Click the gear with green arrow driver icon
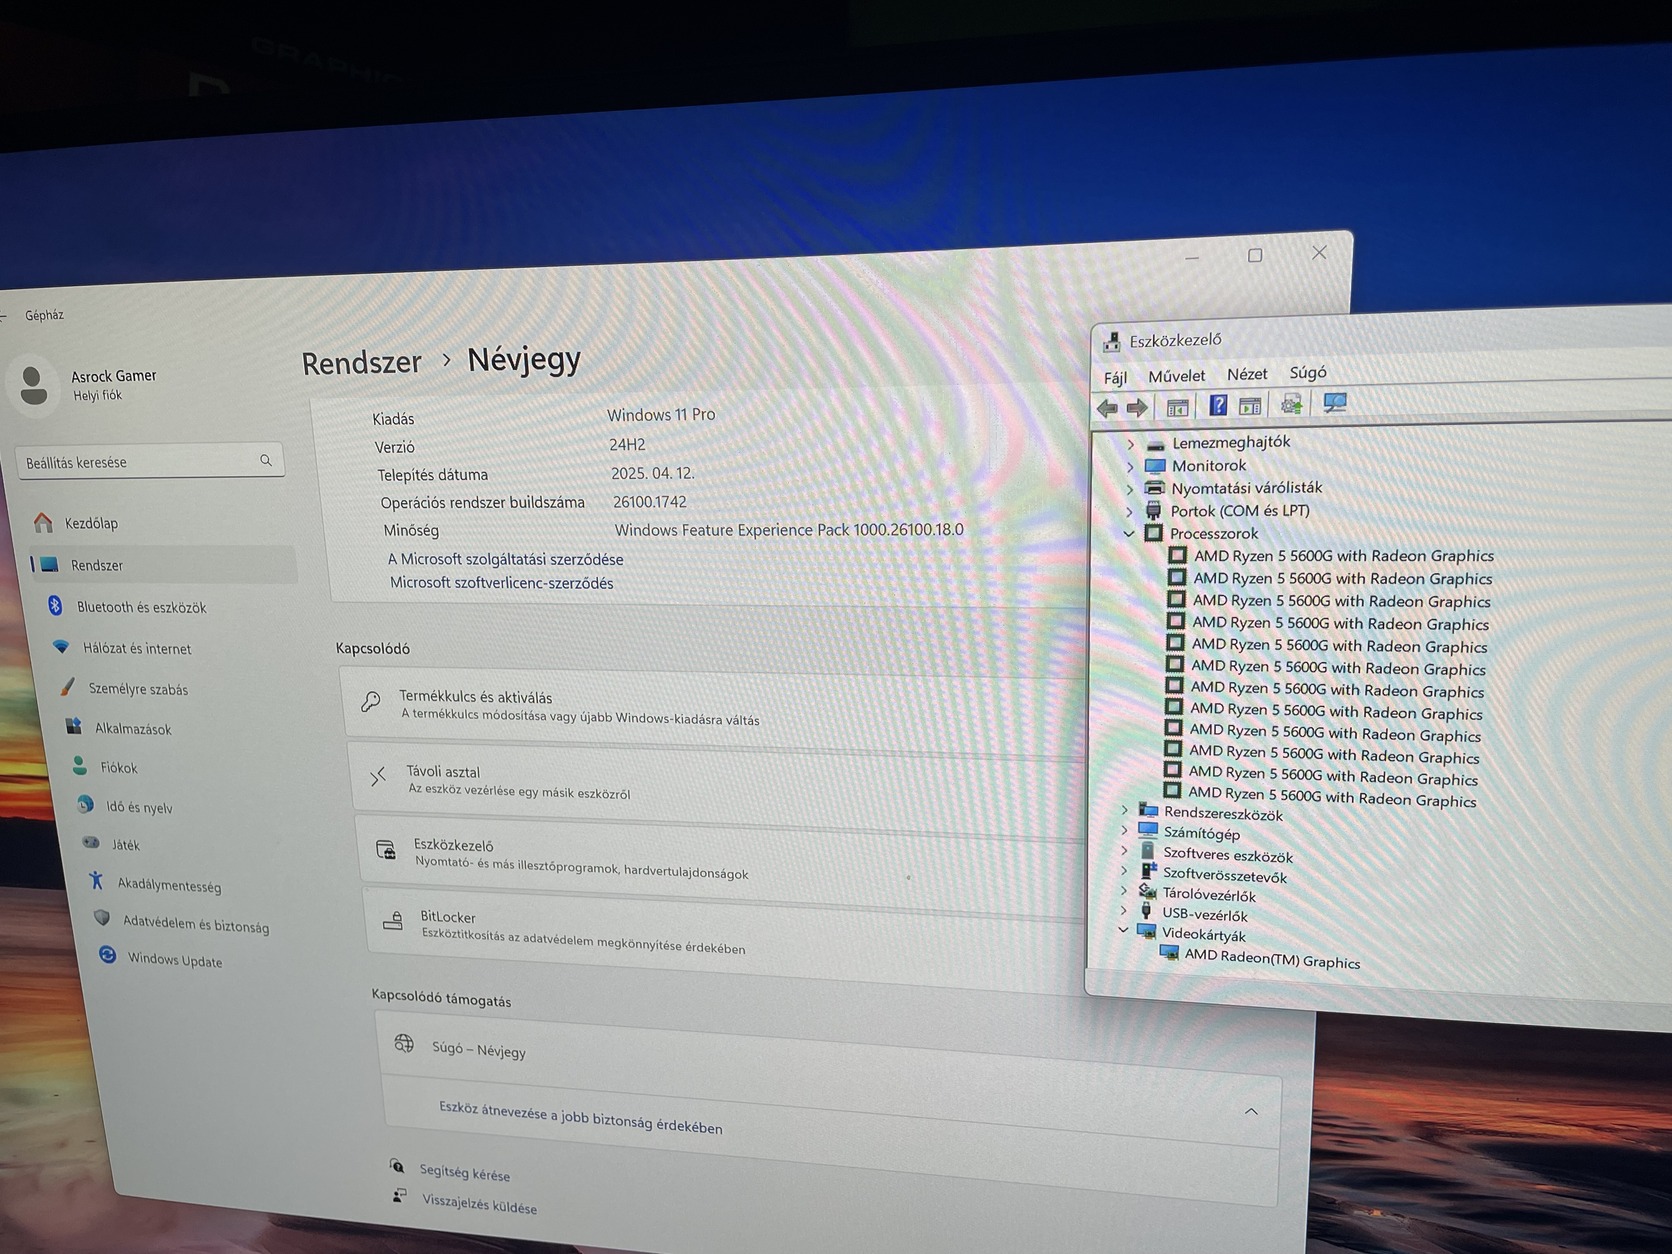Viewport: 1672px width, 1254px height. point(1291,404)
